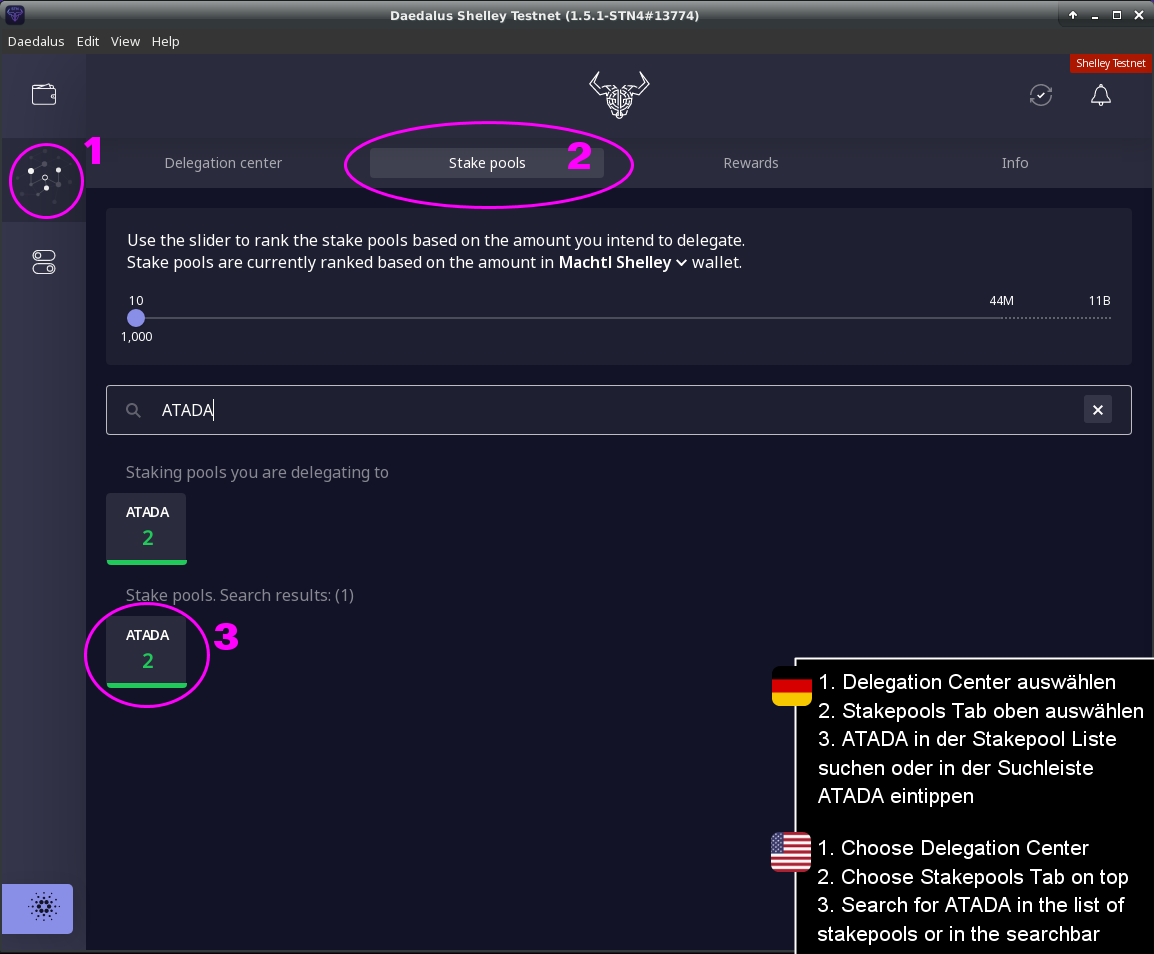1154x954 pixels.
Task: Click the Shelley Testnet badge
Action: 1110,63
